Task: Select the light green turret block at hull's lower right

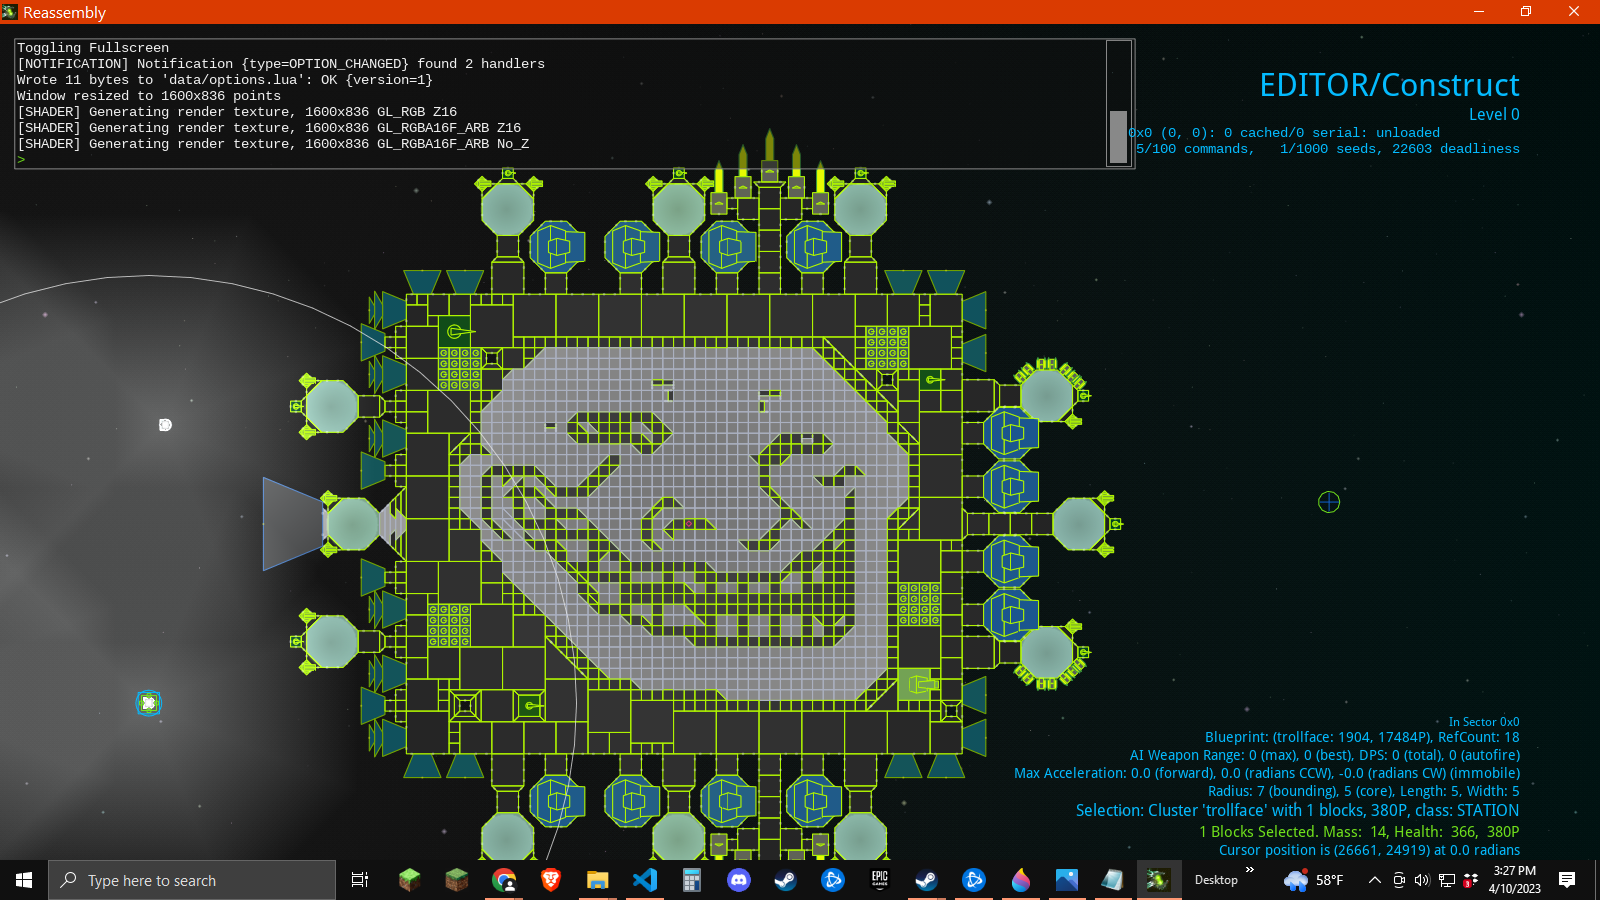Action: [x=916, y=684]
